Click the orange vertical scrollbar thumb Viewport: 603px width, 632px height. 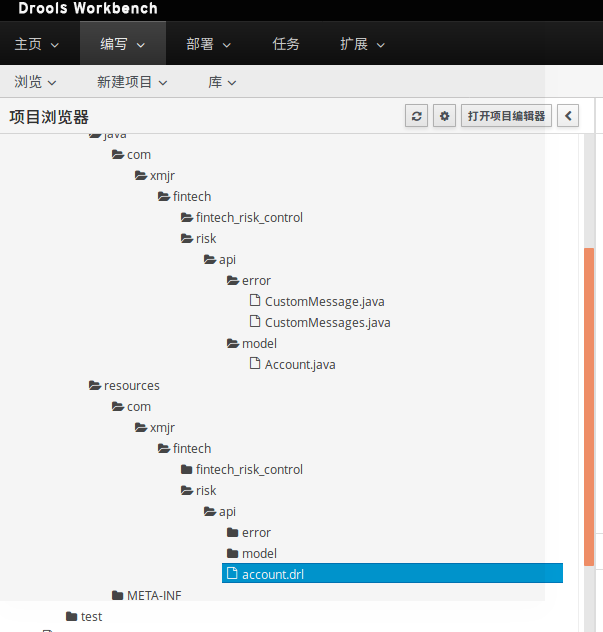pos(589,407)
